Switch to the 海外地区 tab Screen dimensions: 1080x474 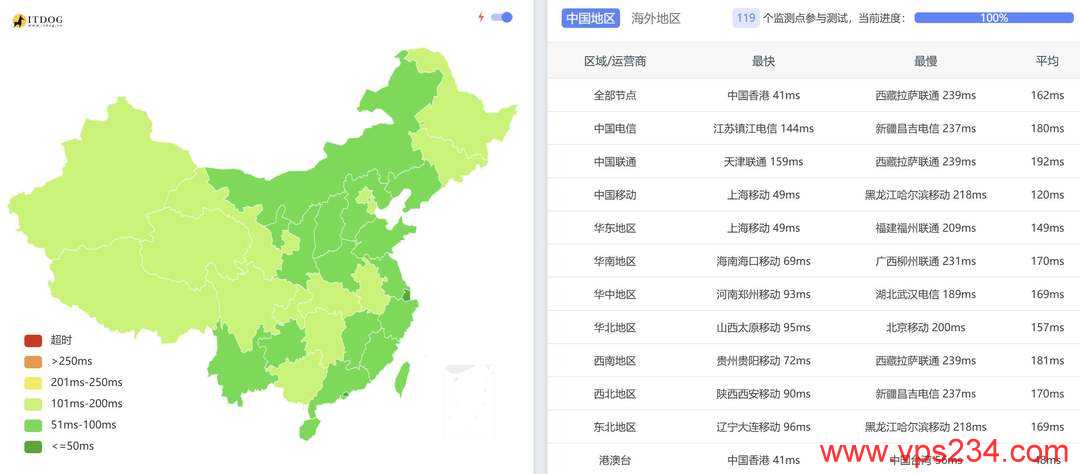(x=656, y=19)
